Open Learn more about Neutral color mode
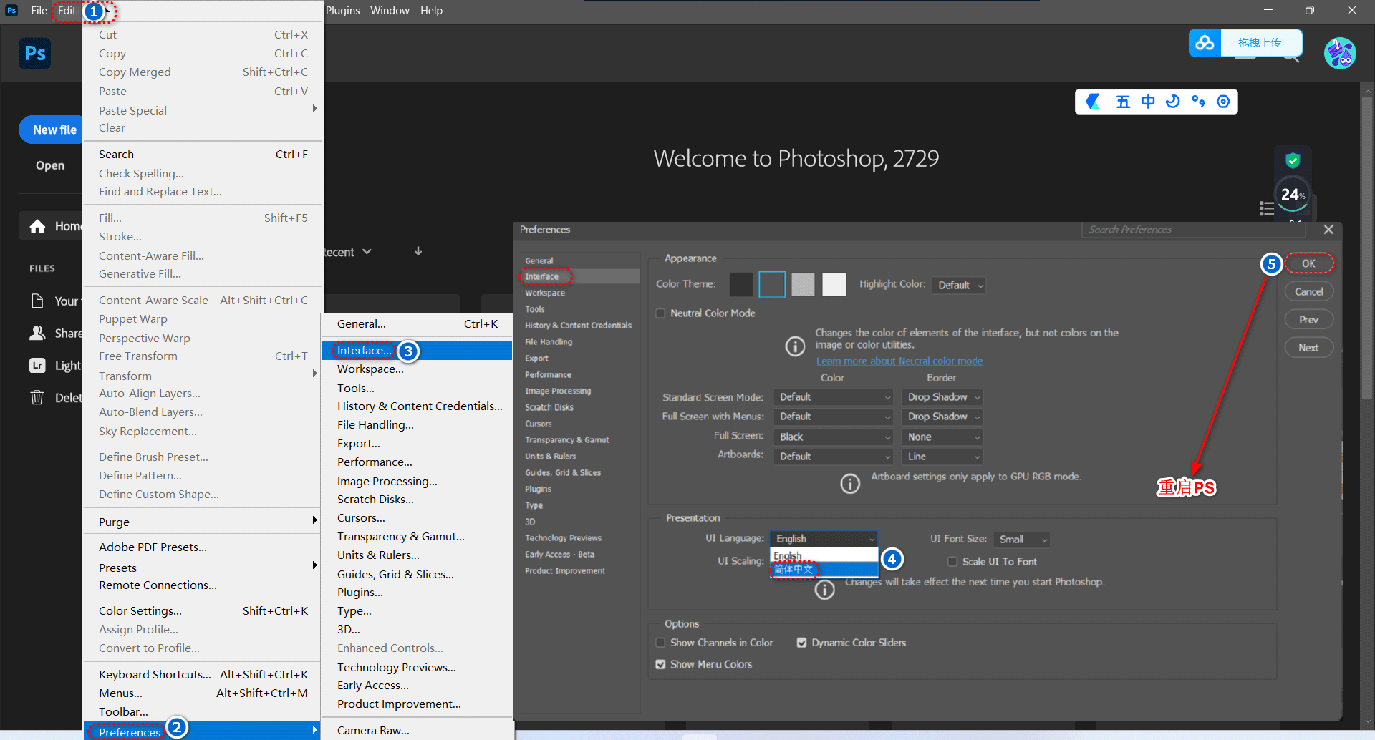Screen dimensions: 1375x740 coord(899,361)
